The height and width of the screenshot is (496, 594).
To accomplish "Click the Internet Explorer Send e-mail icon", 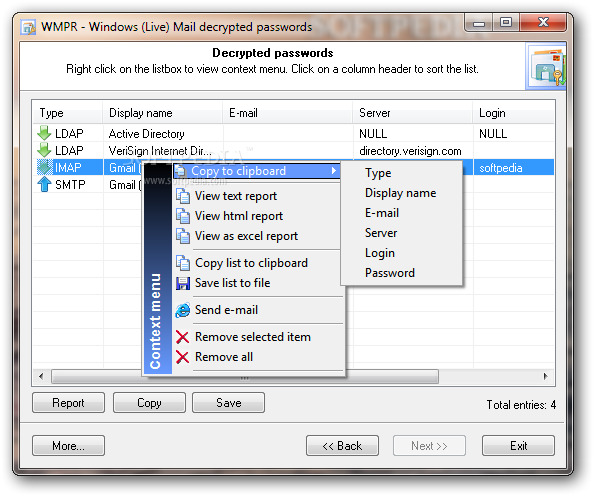I will click(x=183, y=310).
